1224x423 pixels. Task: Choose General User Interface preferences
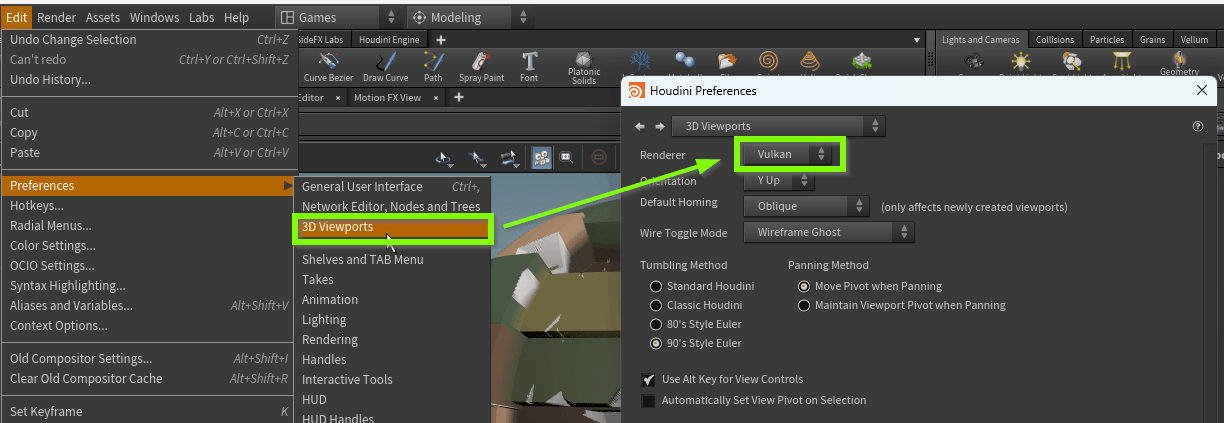(392, 187)
